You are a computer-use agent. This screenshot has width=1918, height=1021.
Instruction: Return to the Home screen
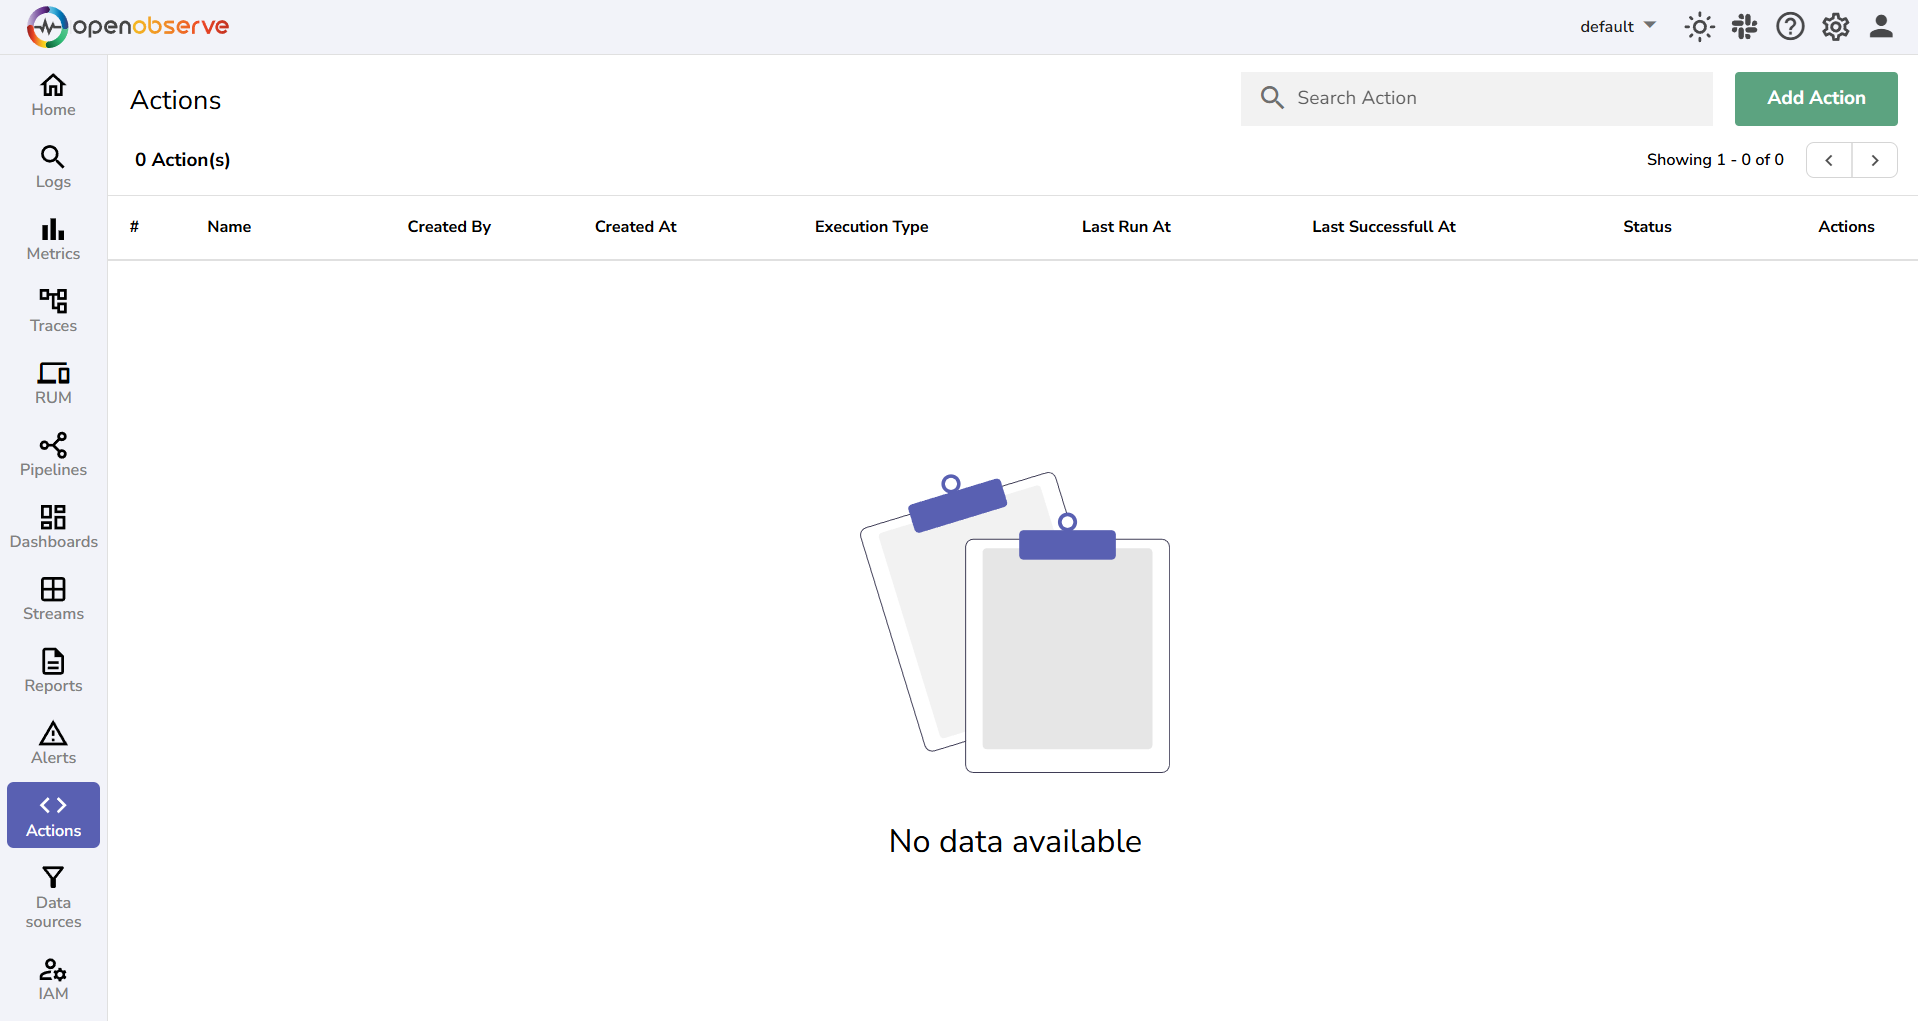point(52,94)
